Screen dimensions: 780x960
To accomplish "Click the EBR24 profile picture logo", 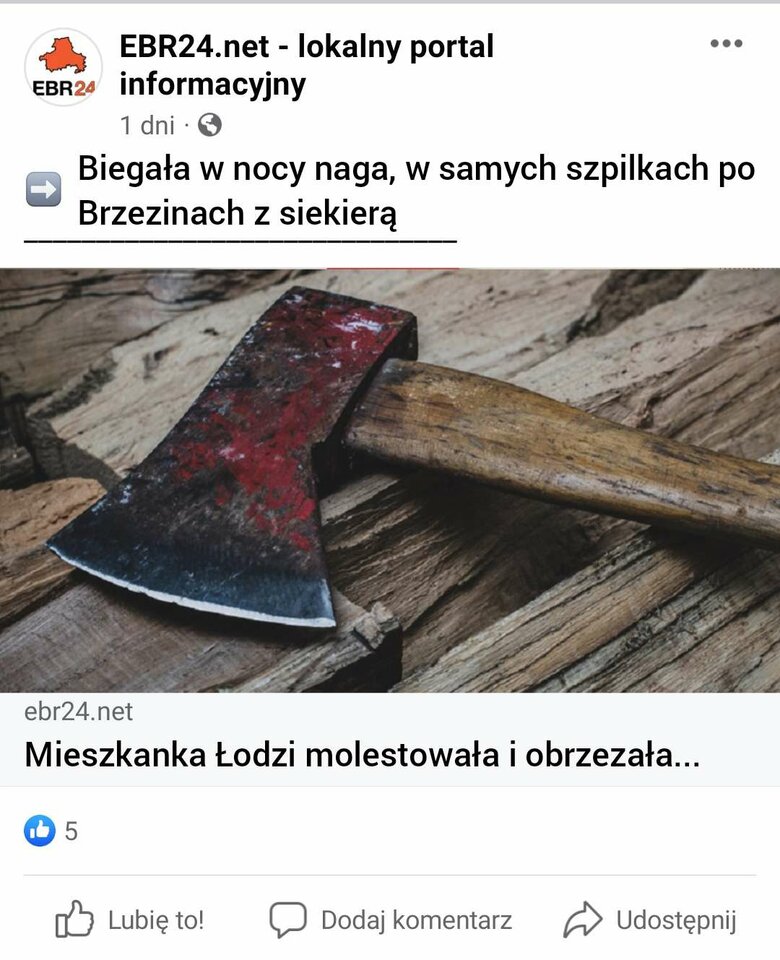I will click(63, 67).
